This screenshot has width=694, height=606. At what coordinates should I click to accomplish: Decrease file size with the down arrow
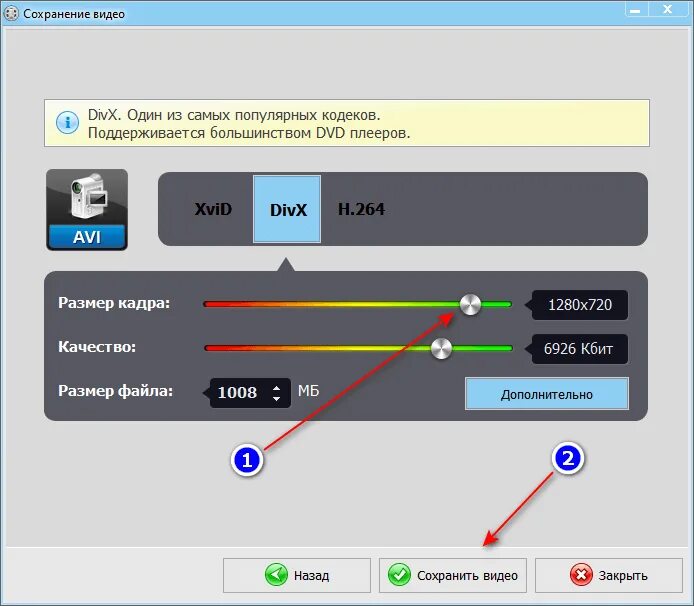click(277, 398)
